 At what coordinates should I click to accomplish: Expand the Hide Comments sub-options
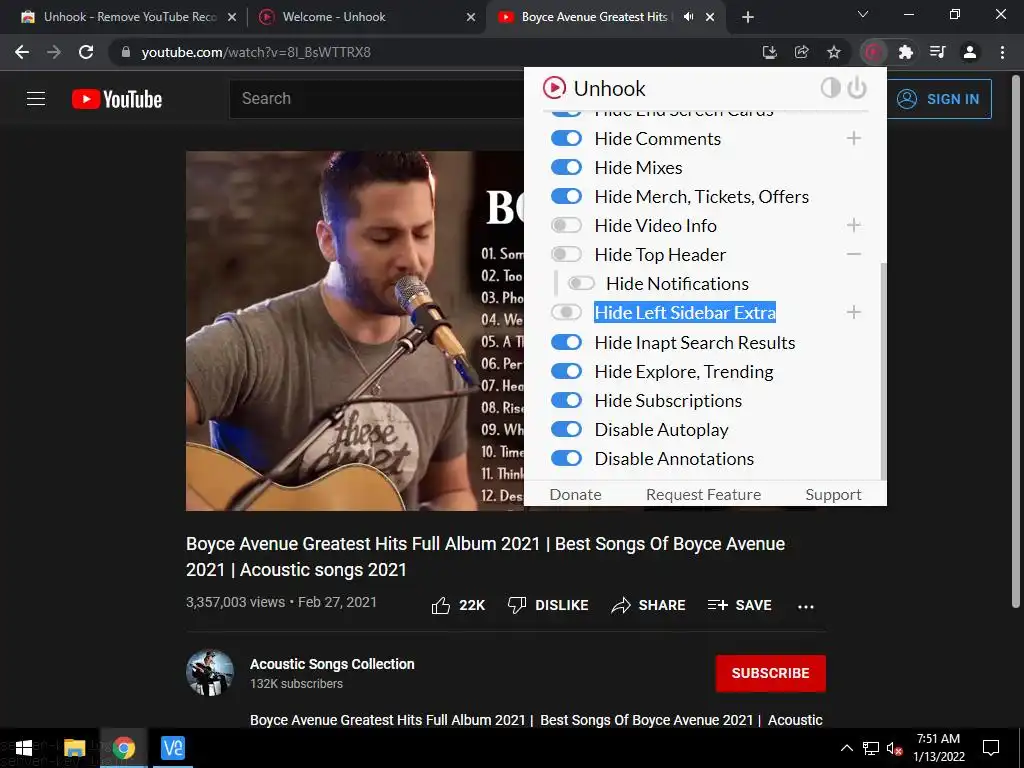coord(854,138)
